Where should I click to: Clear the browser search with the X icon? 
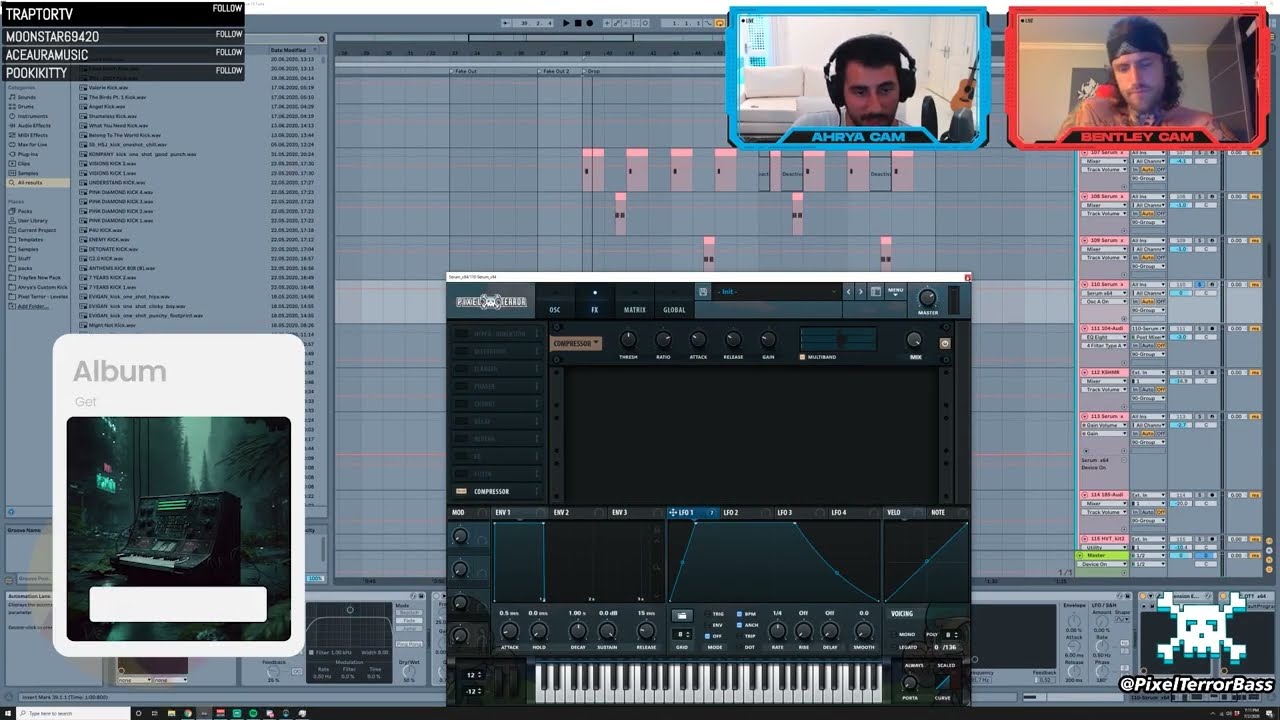pos(321,39)
